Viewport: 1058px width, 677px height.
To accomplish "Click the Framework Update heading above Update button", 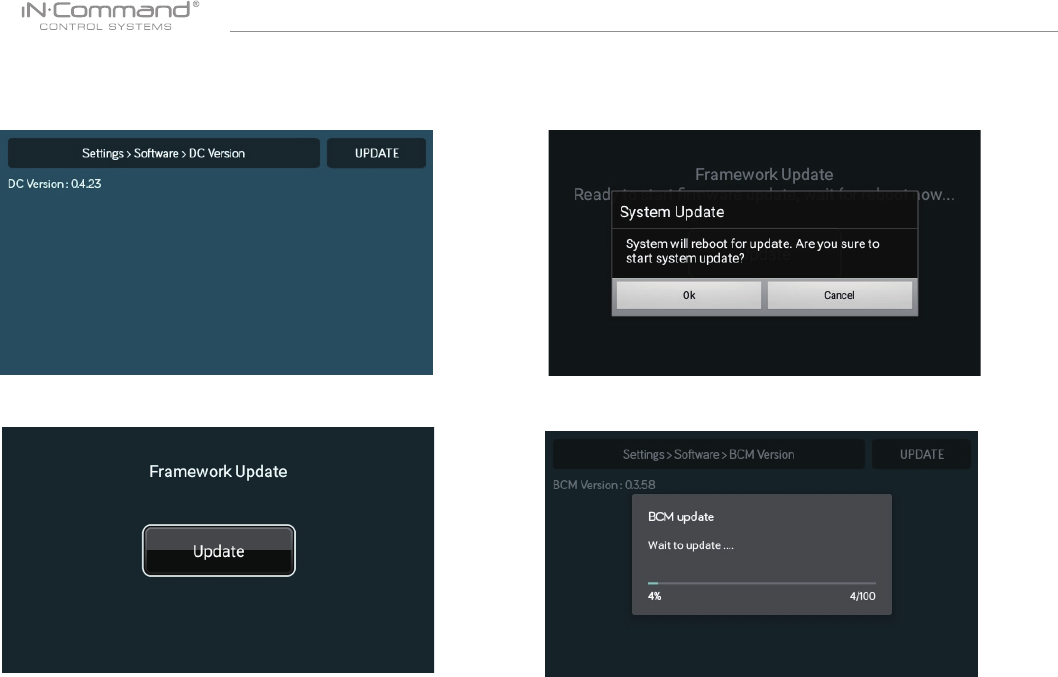I will [218, 471].
